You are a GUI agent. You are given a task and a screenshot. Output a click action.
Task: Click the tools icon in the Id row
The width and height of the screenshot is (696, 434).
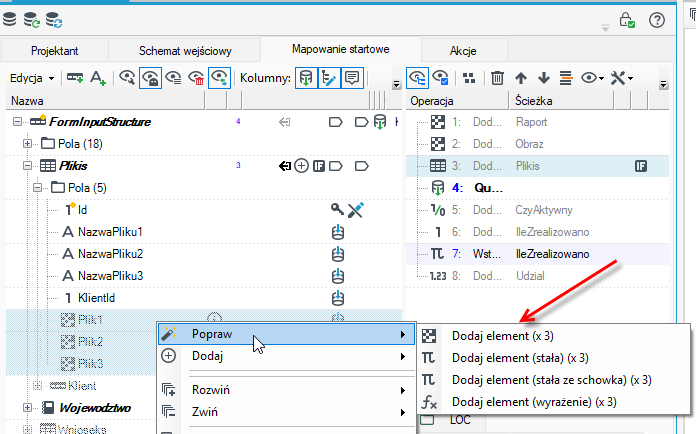click(356, 210)
